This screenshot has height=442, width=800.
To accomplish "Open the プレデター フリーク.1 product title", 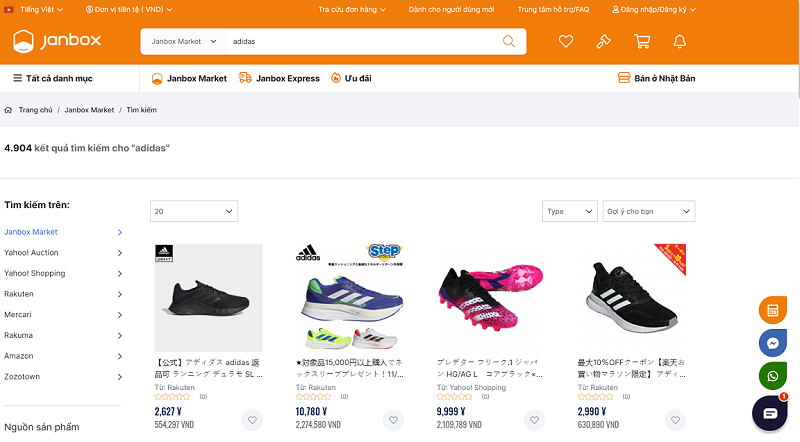I will pos(490,368).
